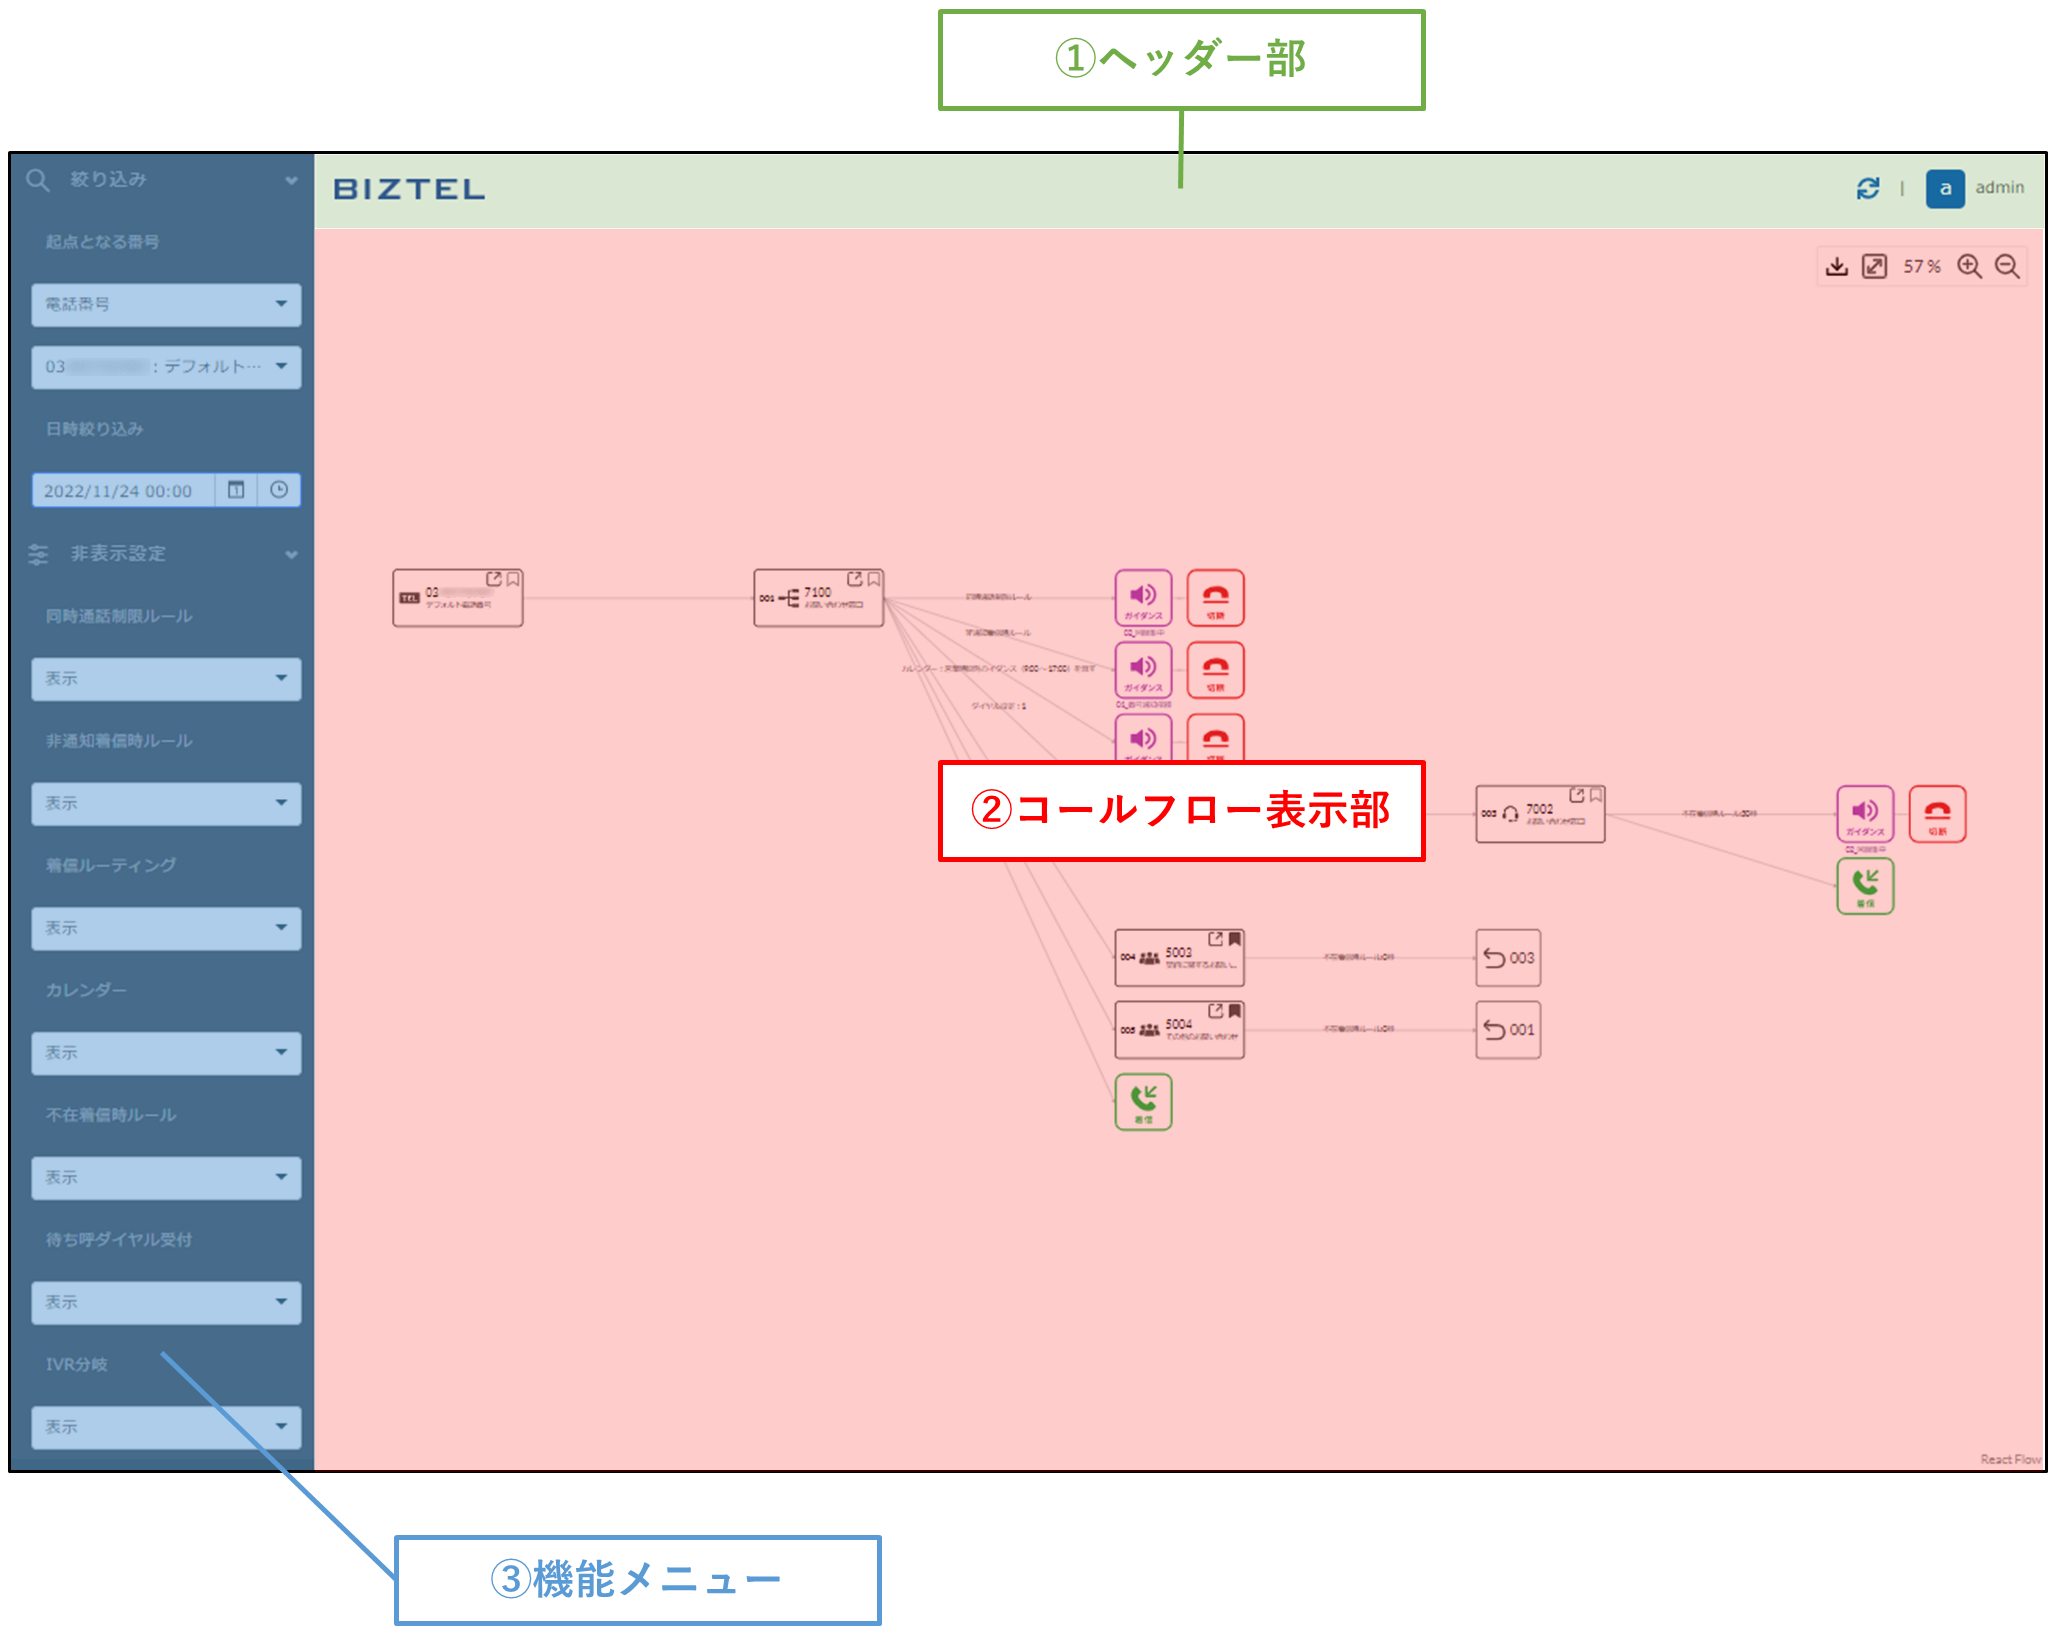Click the IVR branch icon in node 7100
This screenshot has width=2057, height=1644.
tap(789, 598)
